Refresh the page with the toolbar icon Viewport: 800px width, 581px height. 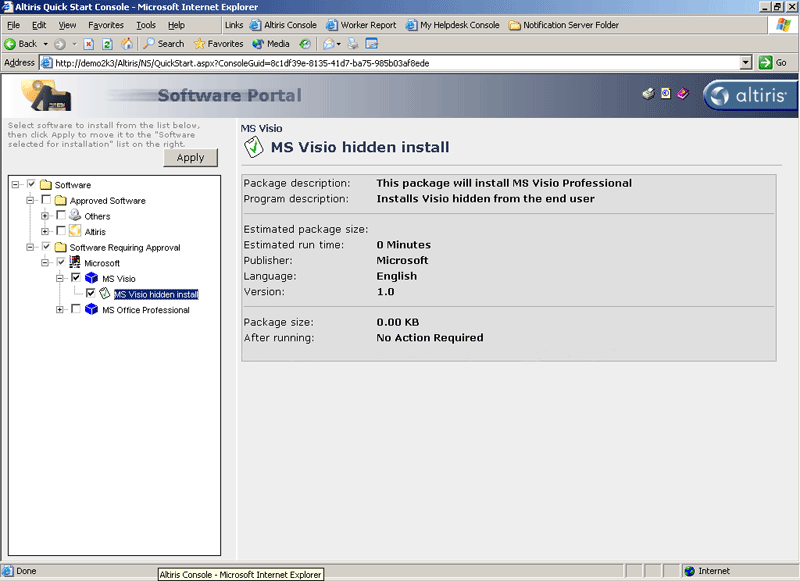pyautogui.click(x=107, y=44)
